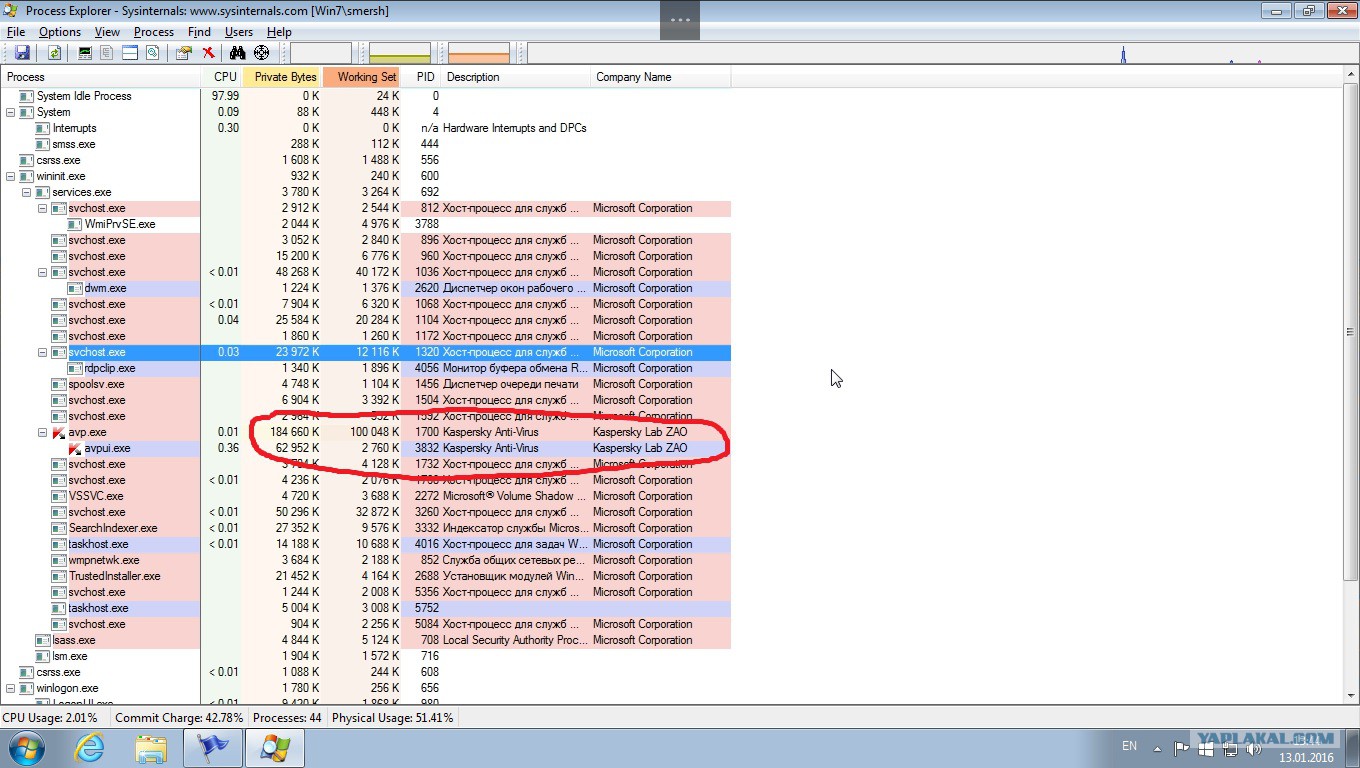Collapse svchost.exe PID 1036 node
This screenshot has width=1360, height=768.
(42, 272)
